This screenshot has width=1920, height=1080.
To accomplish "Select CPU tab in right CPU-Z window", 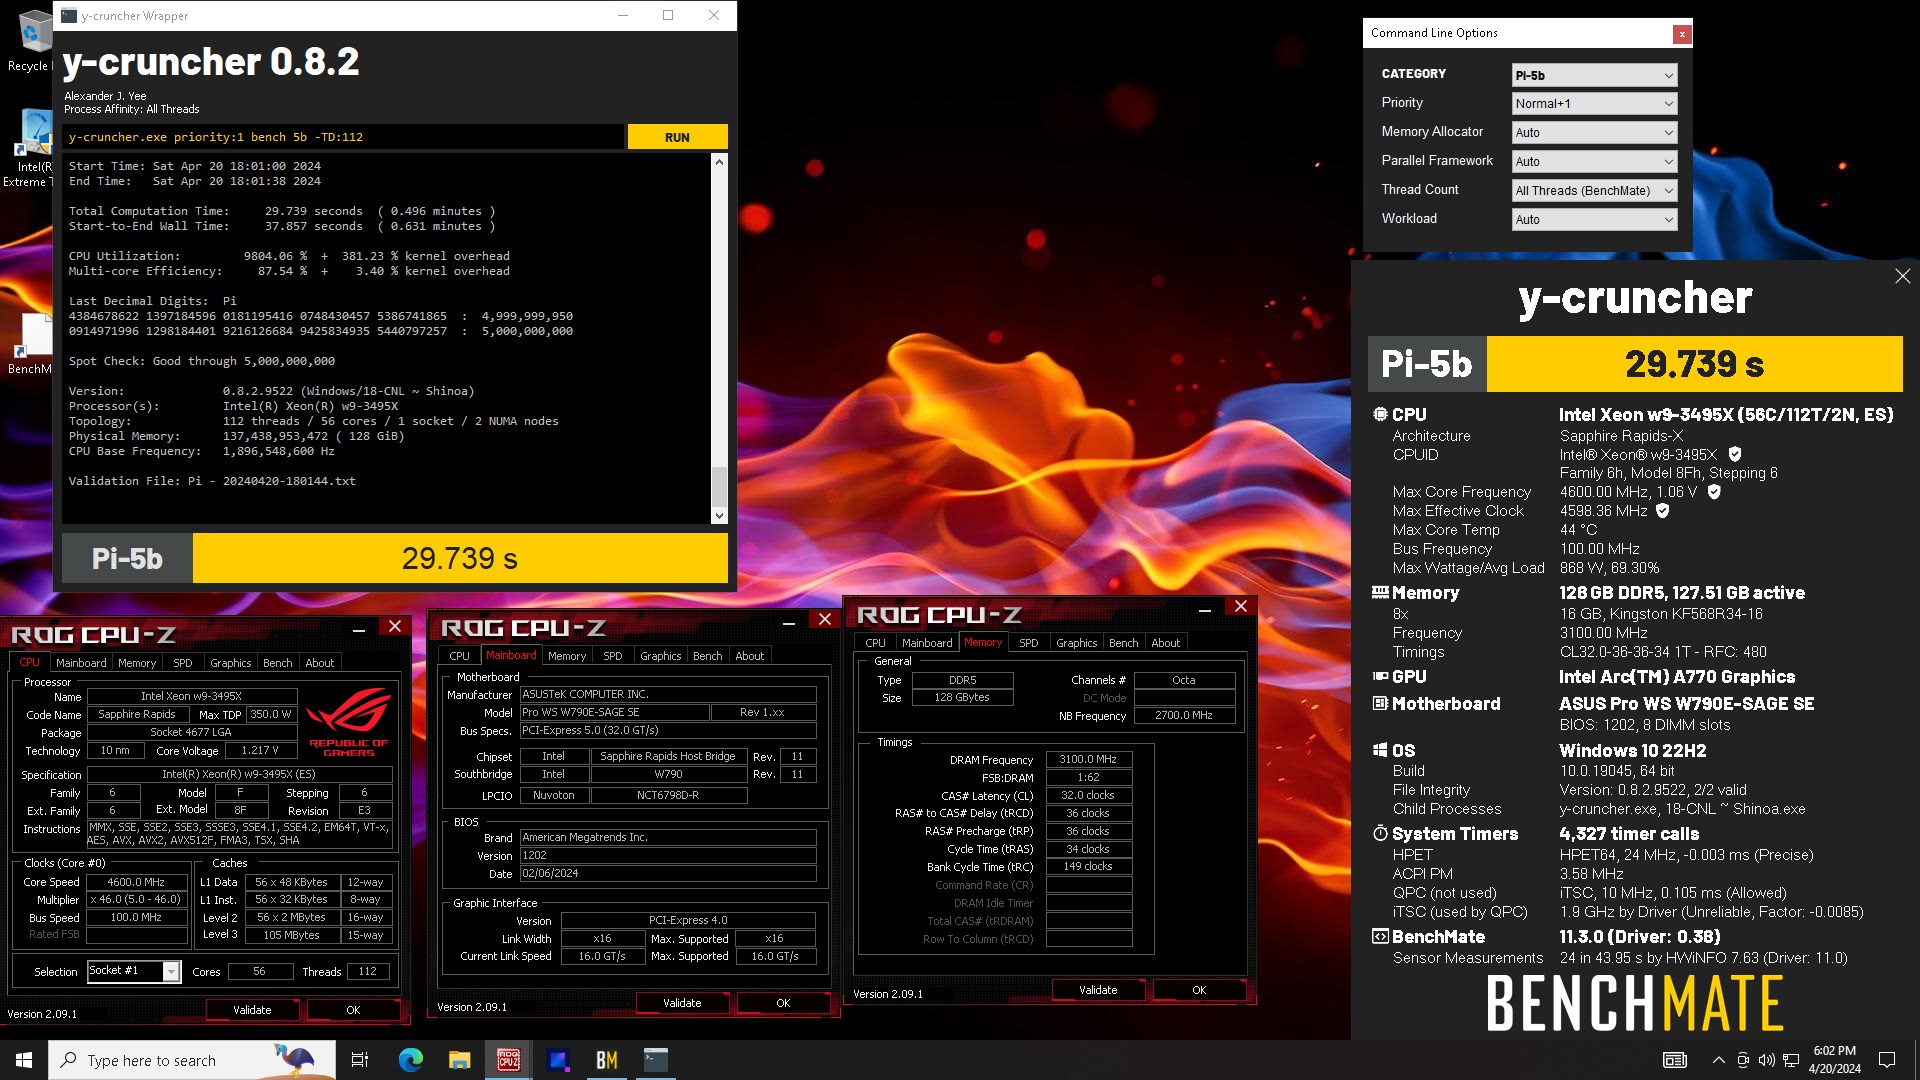I will [876, 643].
